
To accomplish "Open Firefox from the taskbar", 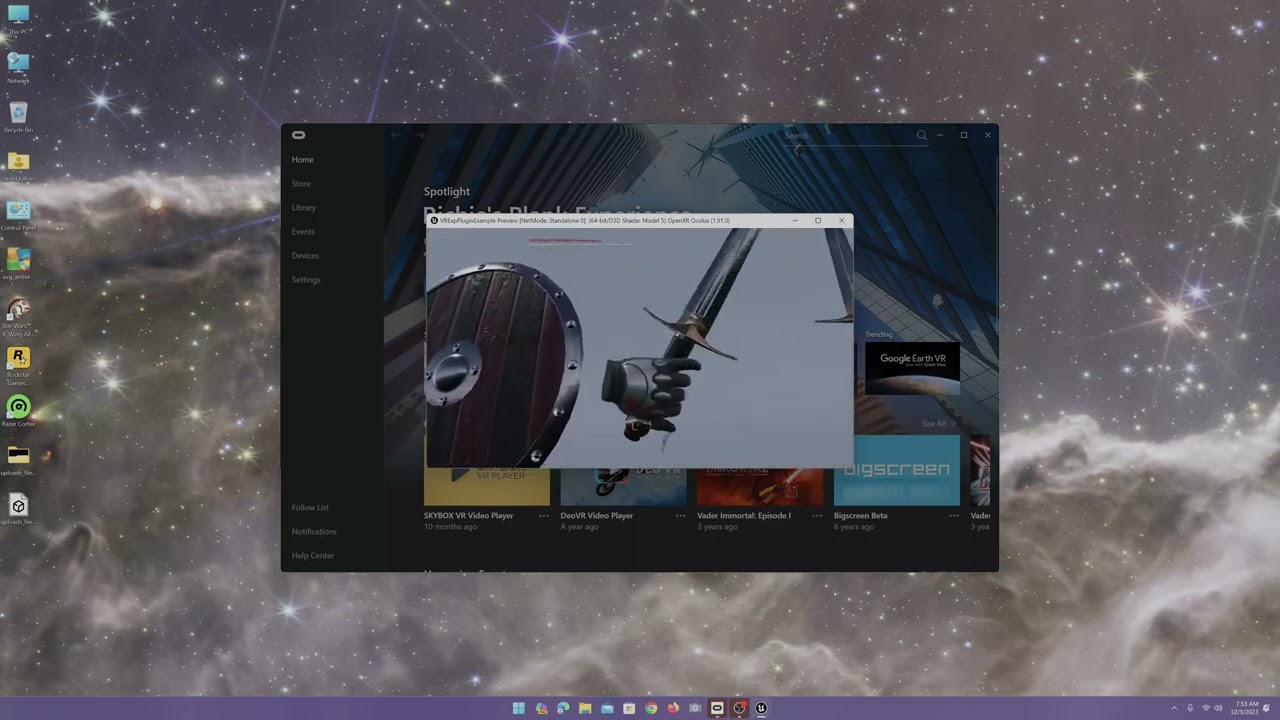I will click(673, 708).
